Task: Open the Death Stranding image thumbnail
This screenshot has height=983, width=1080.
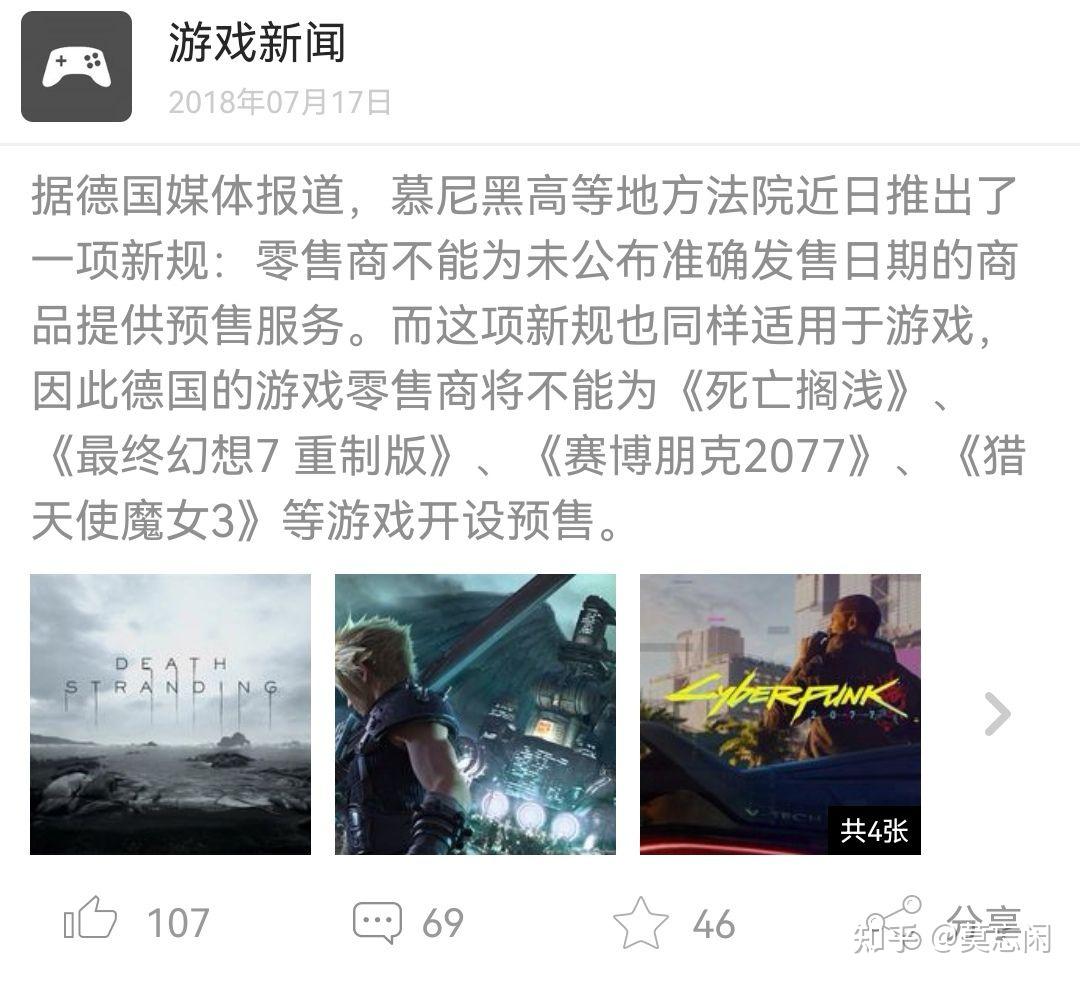Action: tap(170, 714)
